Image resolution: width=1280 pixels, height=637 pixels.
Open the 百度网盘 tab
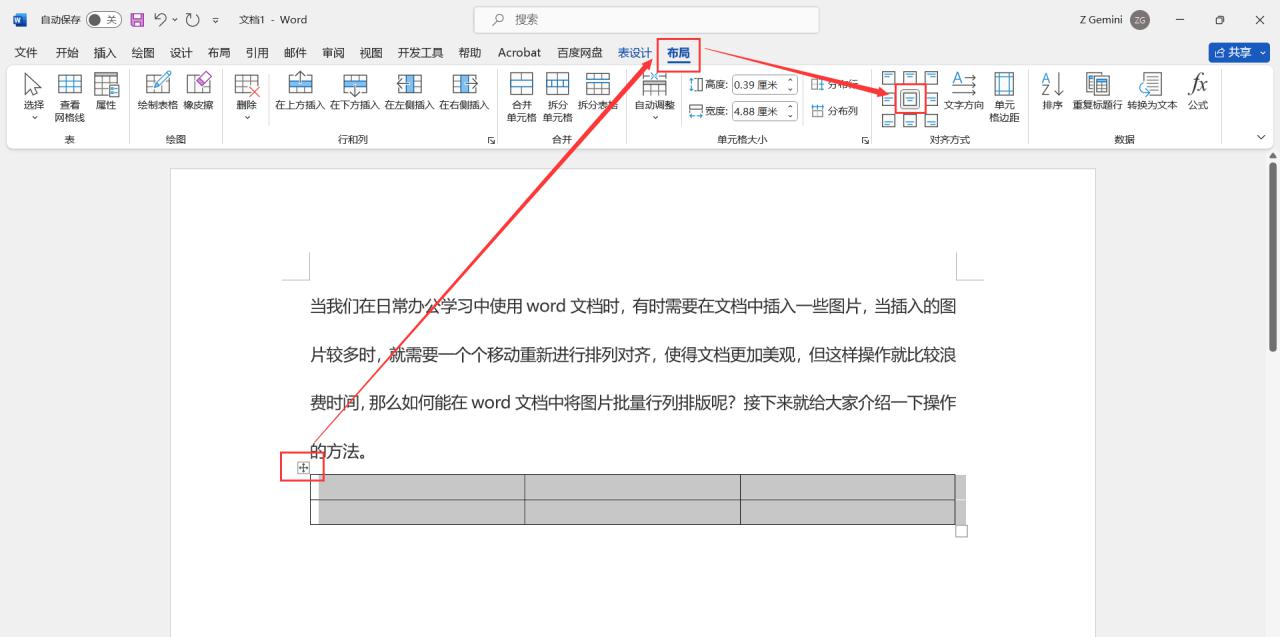coord(580,53)
